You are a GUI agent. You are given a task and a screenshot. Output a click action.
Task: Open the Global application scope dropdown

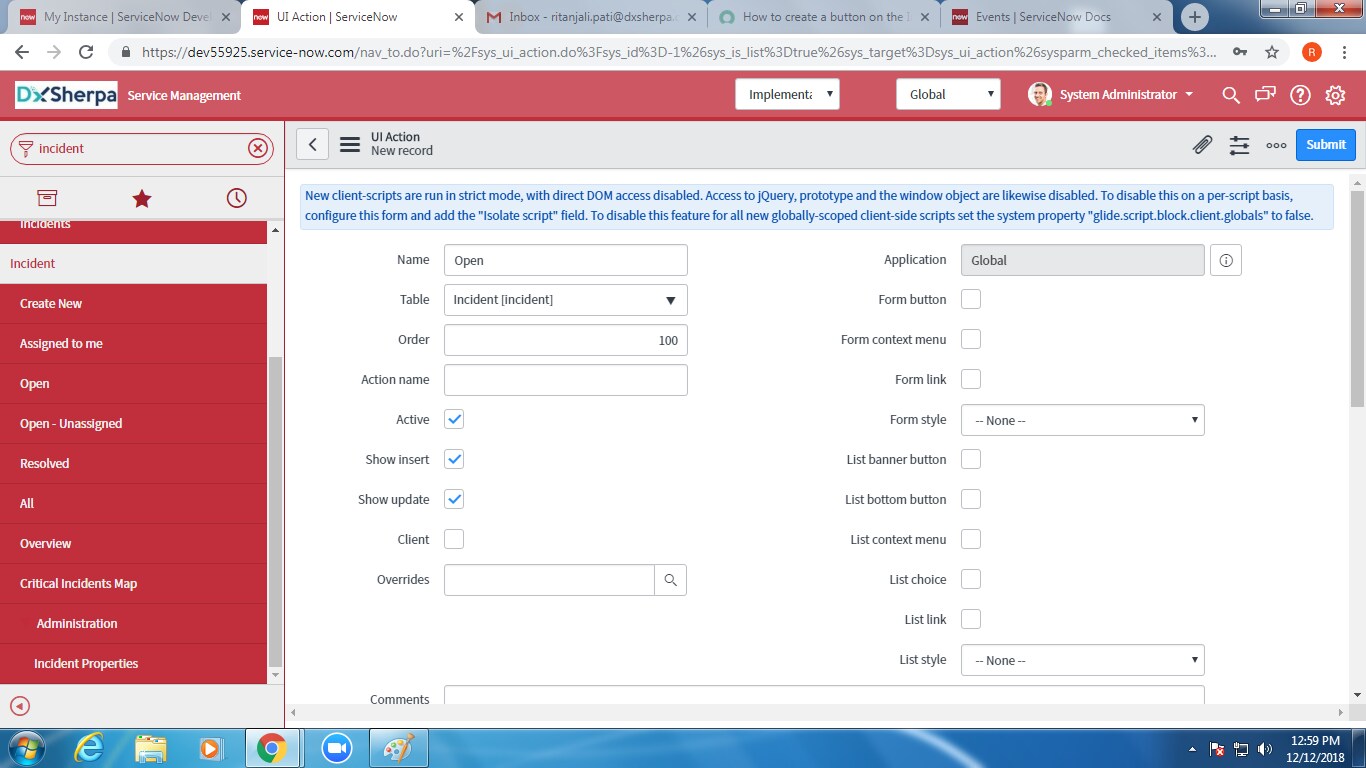click(948, 94)
